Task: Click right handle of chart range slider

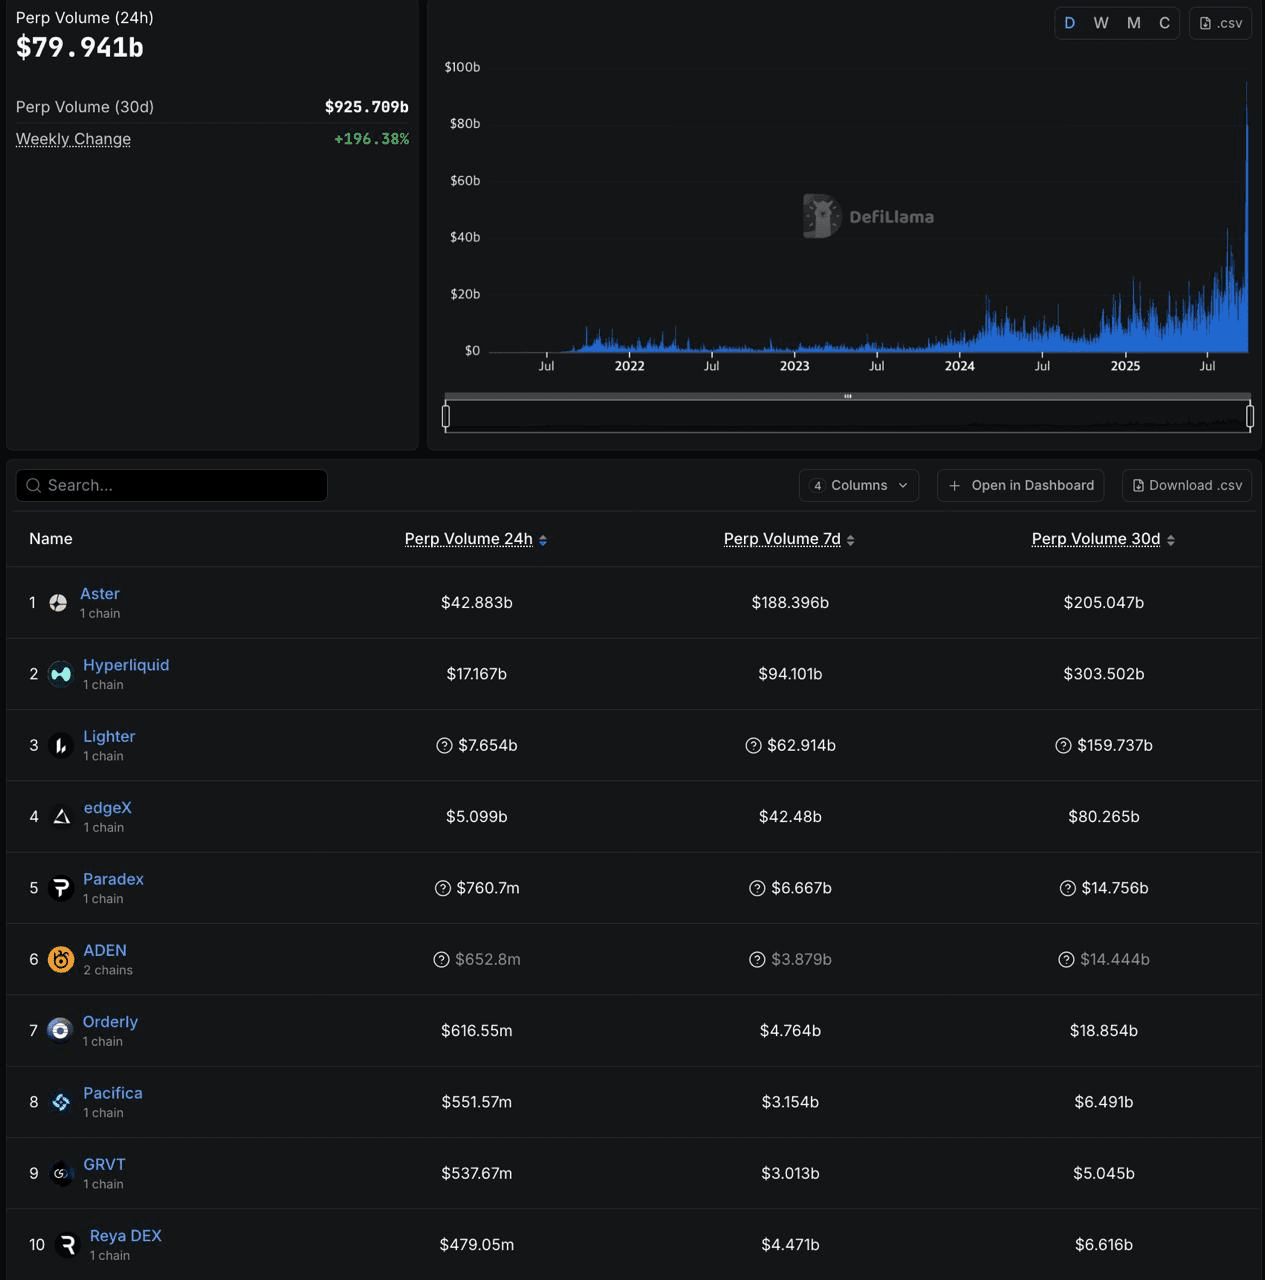Action: [x=1250, y=415]
